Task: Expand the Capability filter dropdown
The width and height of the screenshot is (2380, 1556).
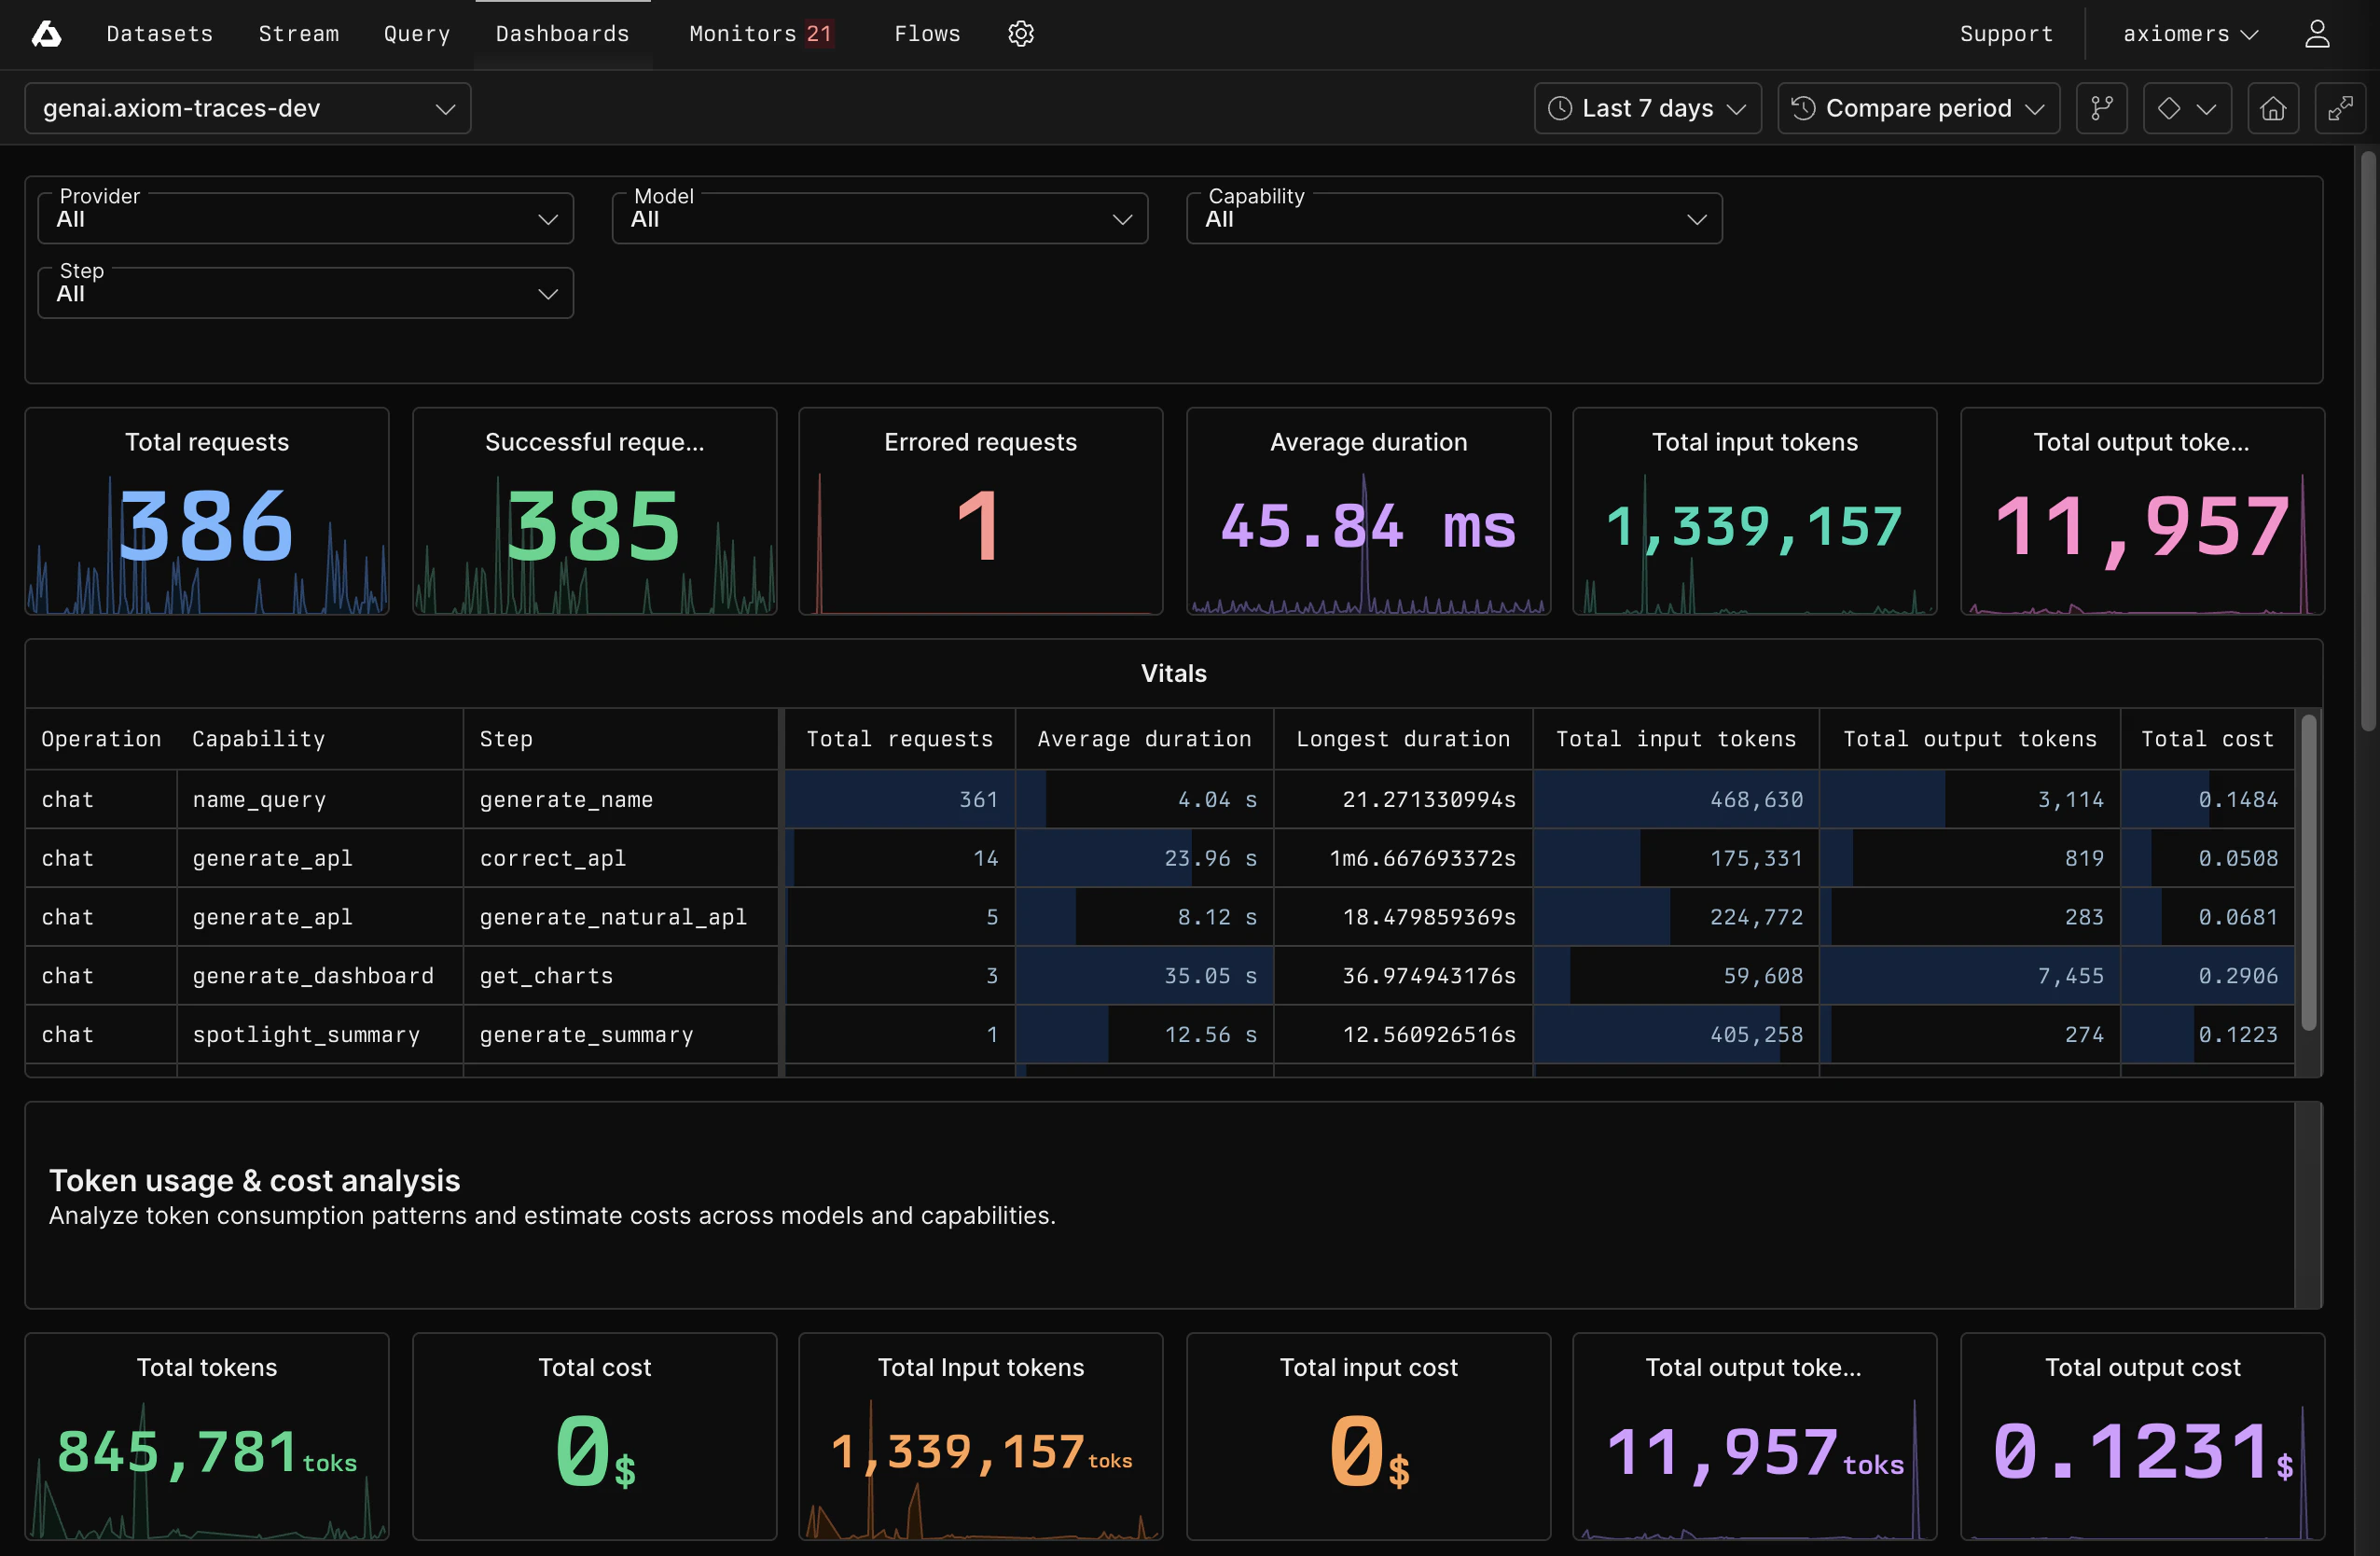Action: coord(1453,218)
